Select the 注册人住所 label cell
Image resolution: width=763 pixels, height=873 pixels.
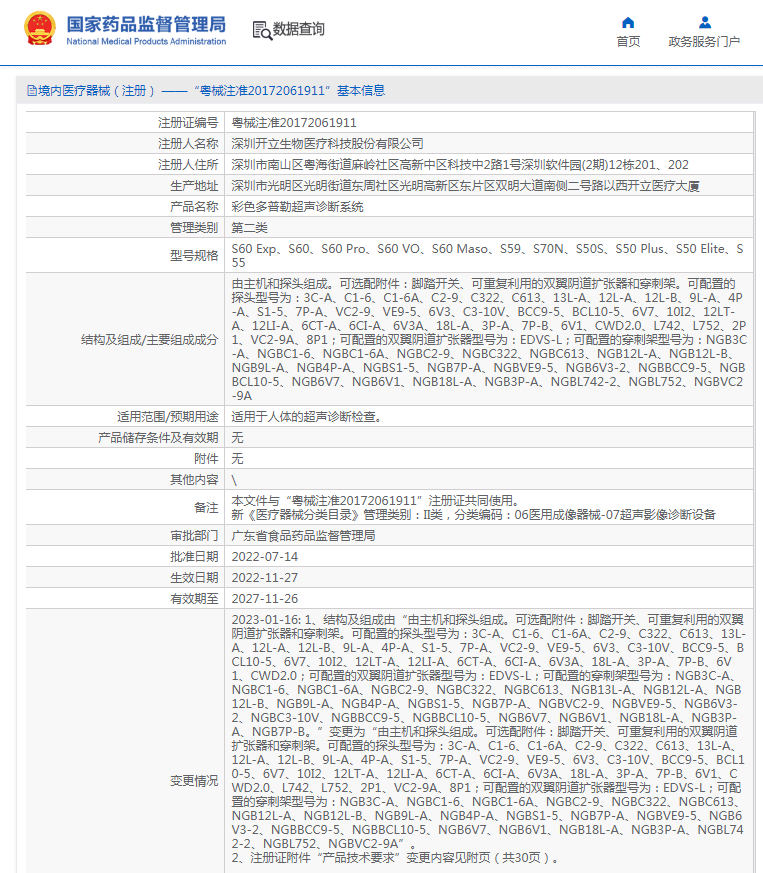pyautogui.click(x=125, y=165)
